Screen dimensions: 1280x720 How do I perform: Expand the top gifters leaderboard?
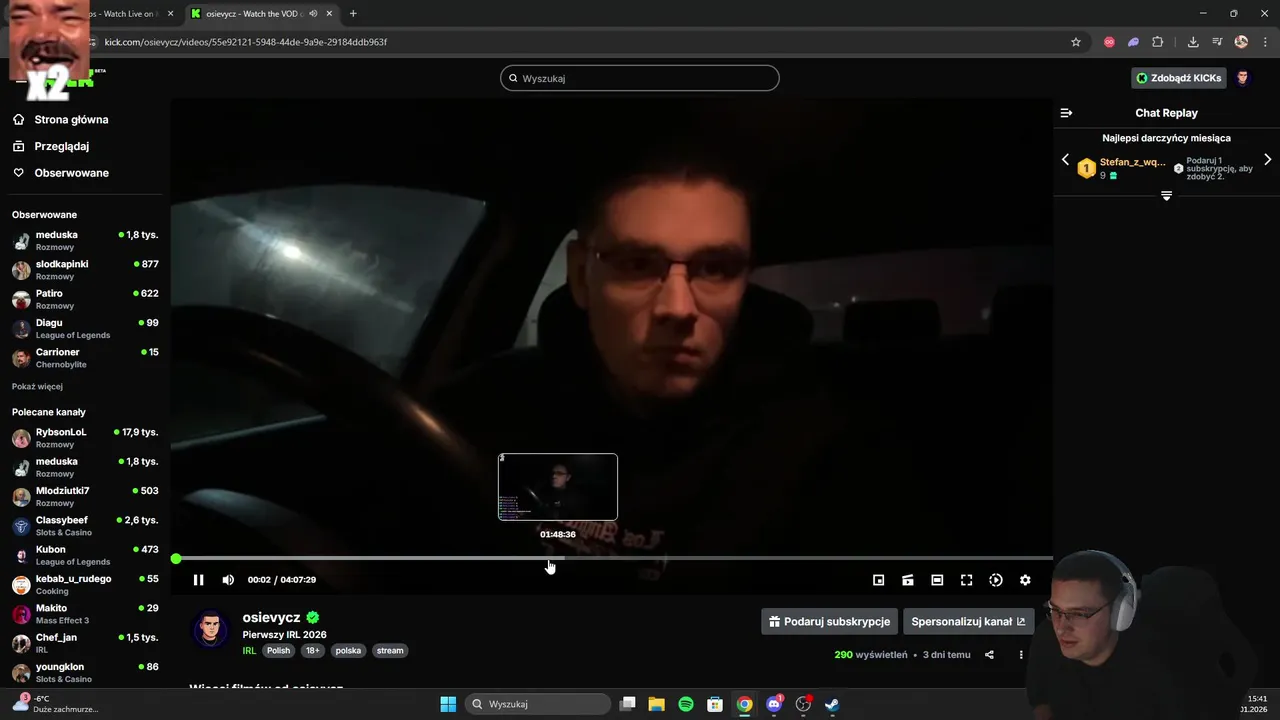[1166, 196]
